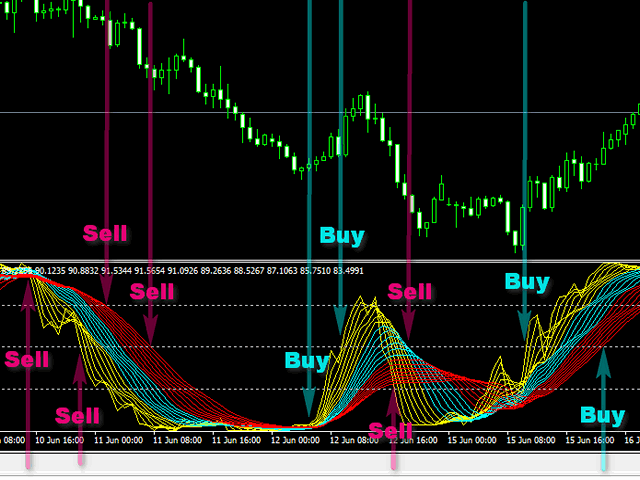
Task: Click the 15 Jun 16:00 time axis label
Action: pos(590,440)
